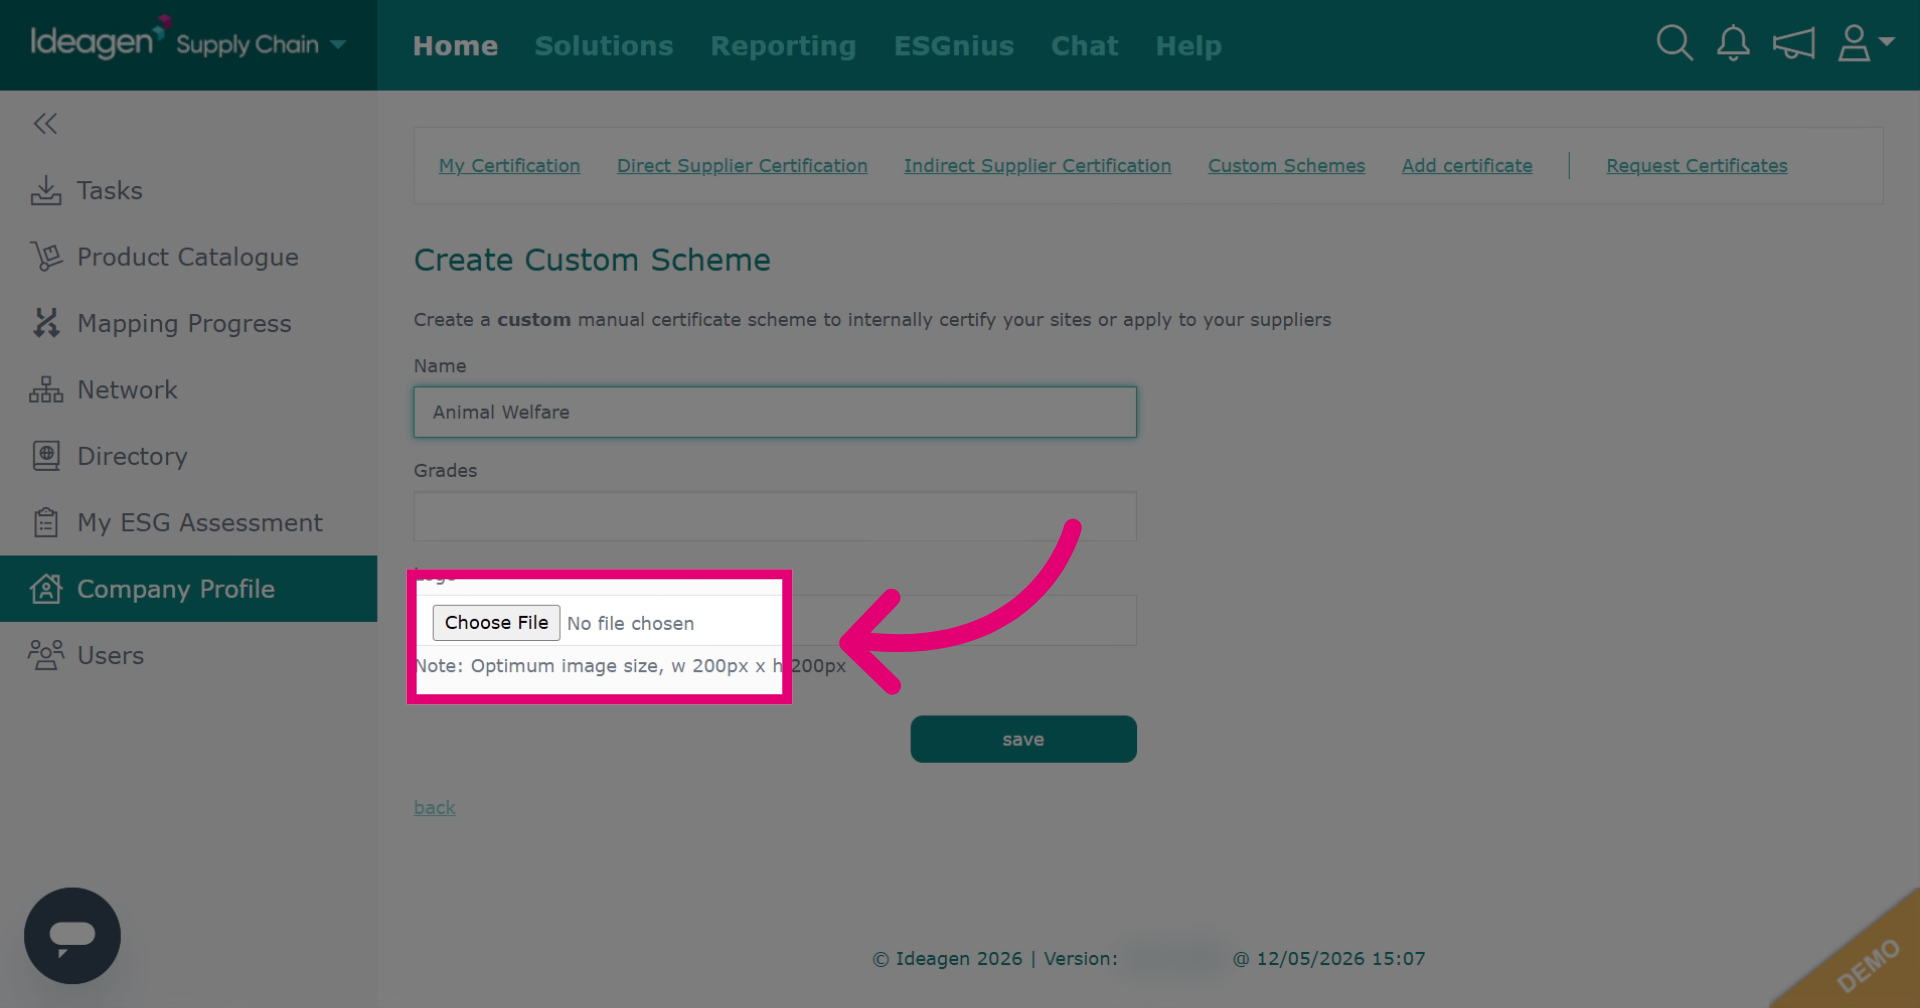Click the Ideagen logo
Image resolution: width=1920 pixels, height=1008 pixels.
pos(100,39)
